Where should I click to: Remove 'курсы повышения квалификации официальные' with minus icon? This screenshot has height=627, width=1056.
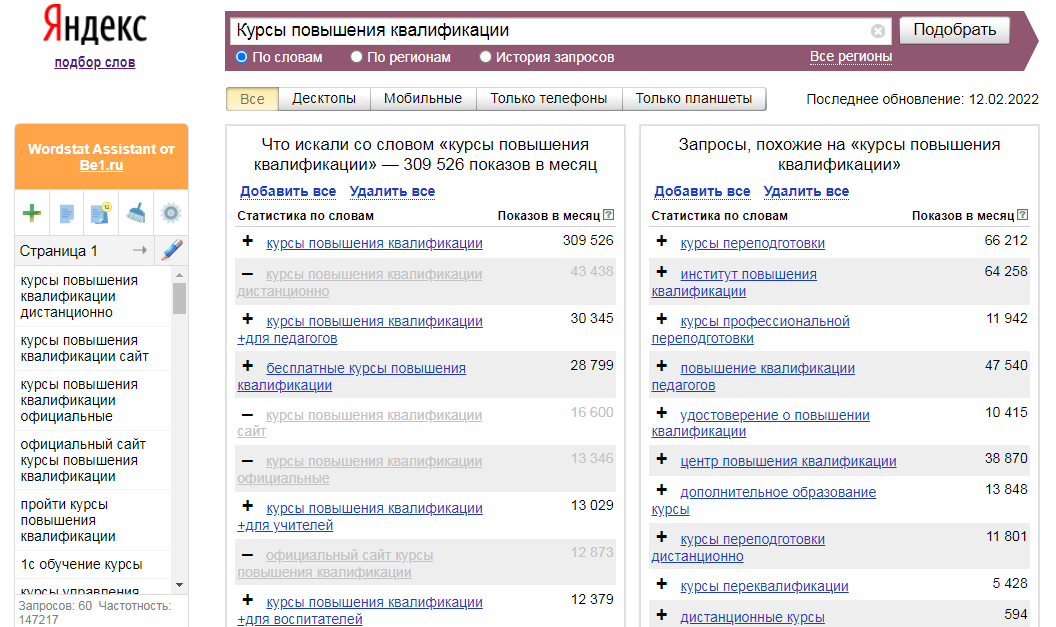248,461
